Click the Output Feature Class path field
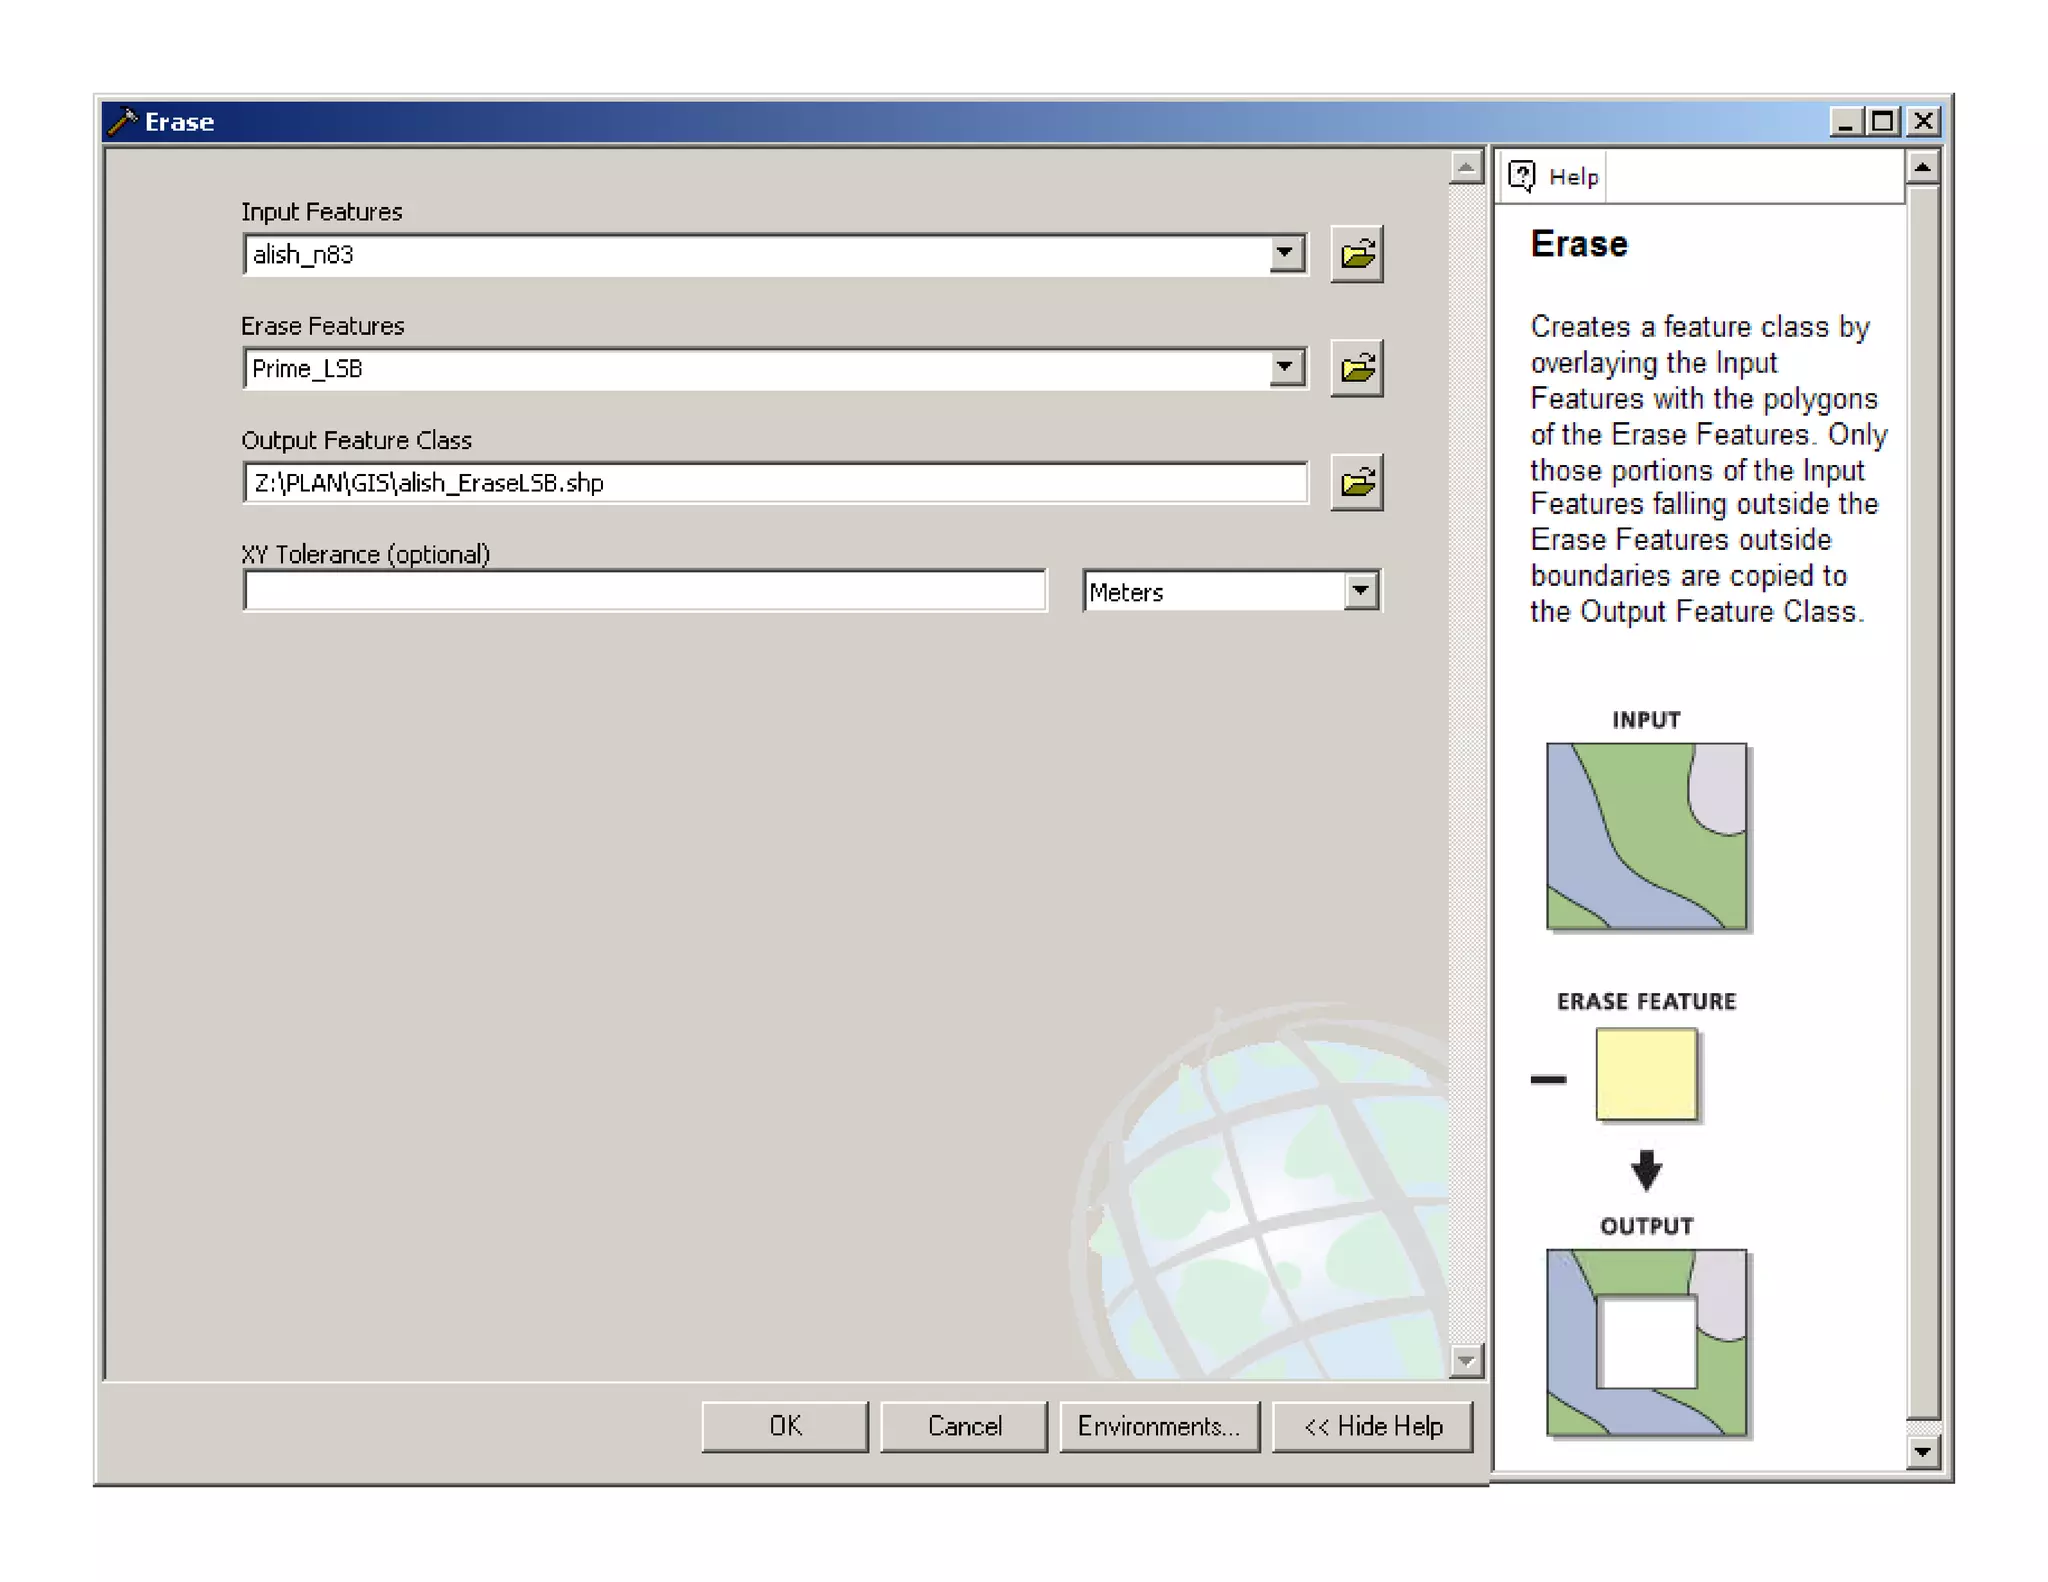Image resolution: width=2048 pixels, height=1582 pixels. pos(774,483)
